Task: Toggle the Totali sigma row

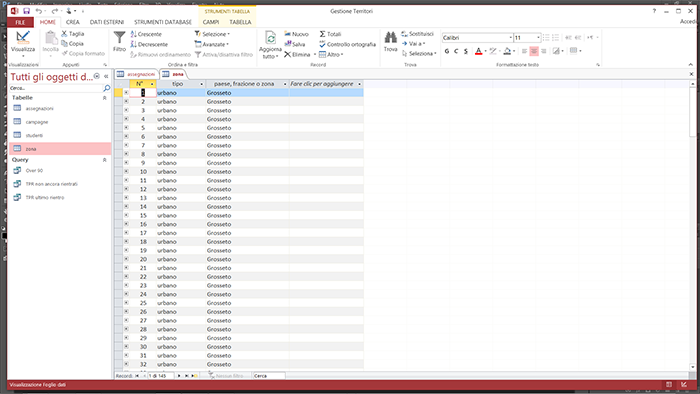Action: tap(330, 34)
